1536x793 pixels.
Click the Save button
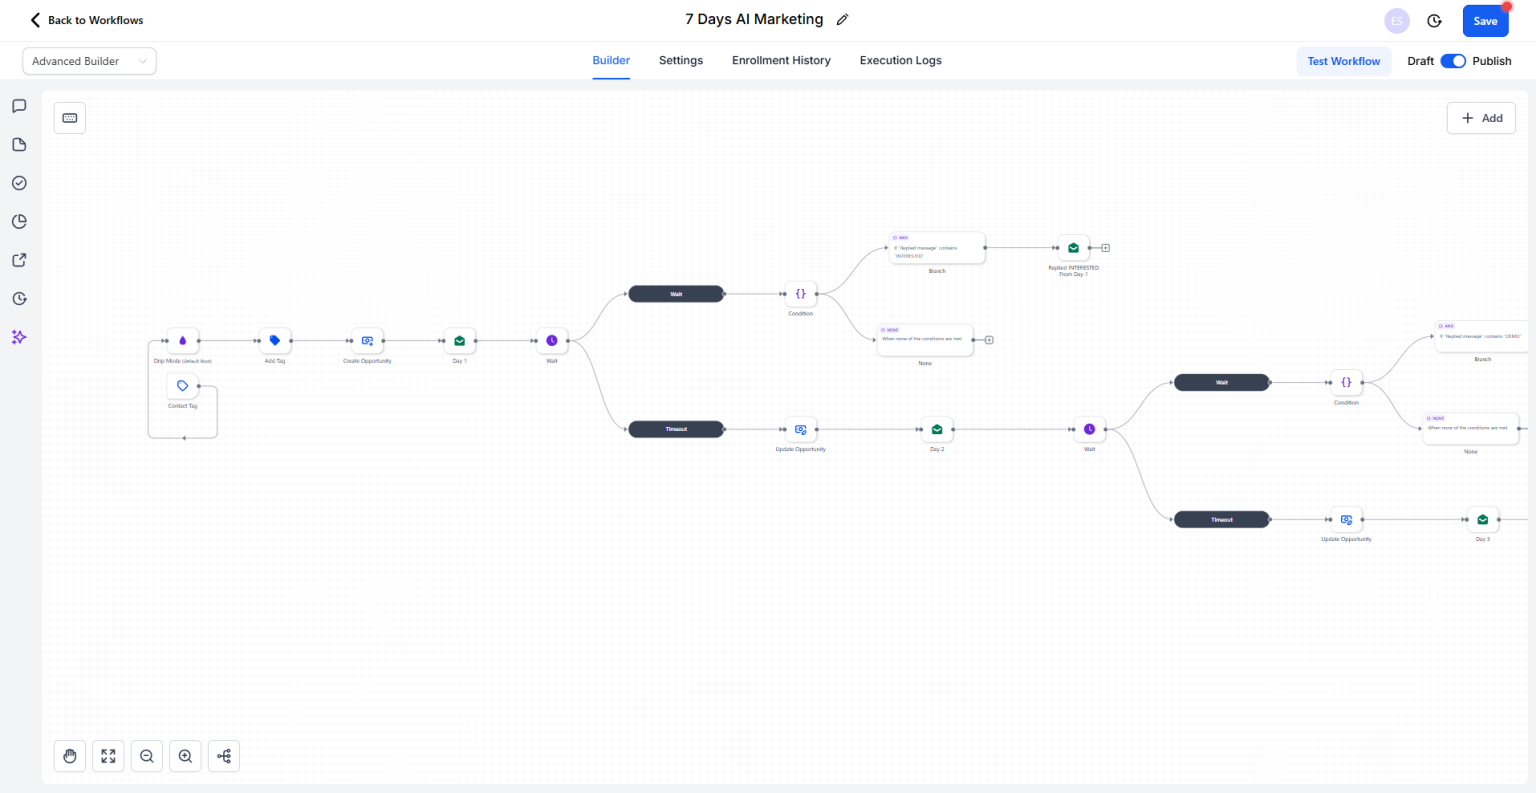pos(1485,21)
